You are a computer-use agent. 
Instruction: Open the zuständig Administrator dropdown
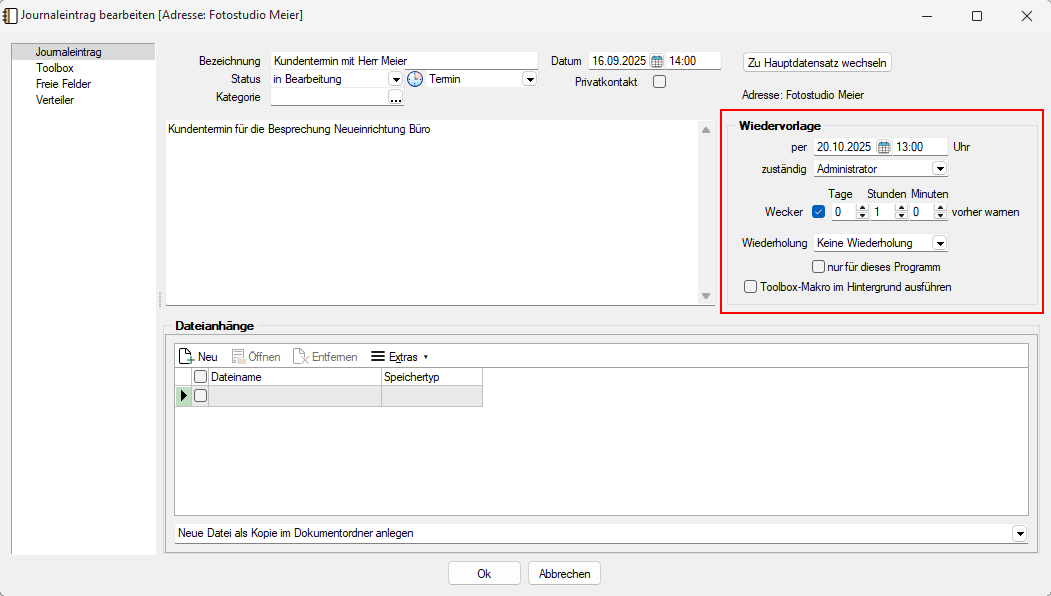coord(939,169)
